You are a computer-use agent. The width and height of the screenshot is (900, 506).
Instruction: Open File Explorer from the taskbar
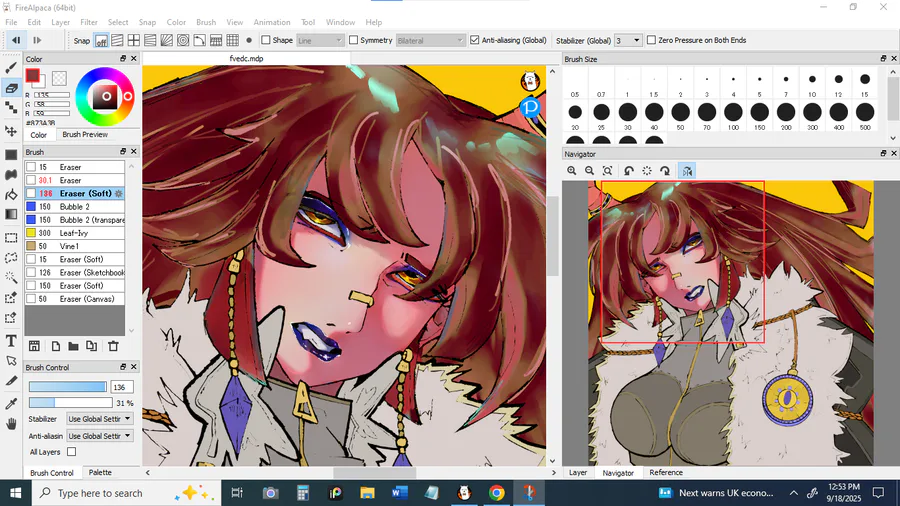[367, 493]
